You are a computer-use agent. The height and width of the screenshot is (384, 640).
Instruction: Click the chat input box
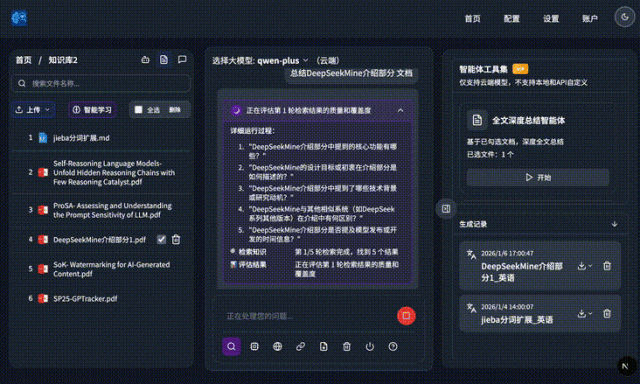pyautogui.click(x=308, y=316)
